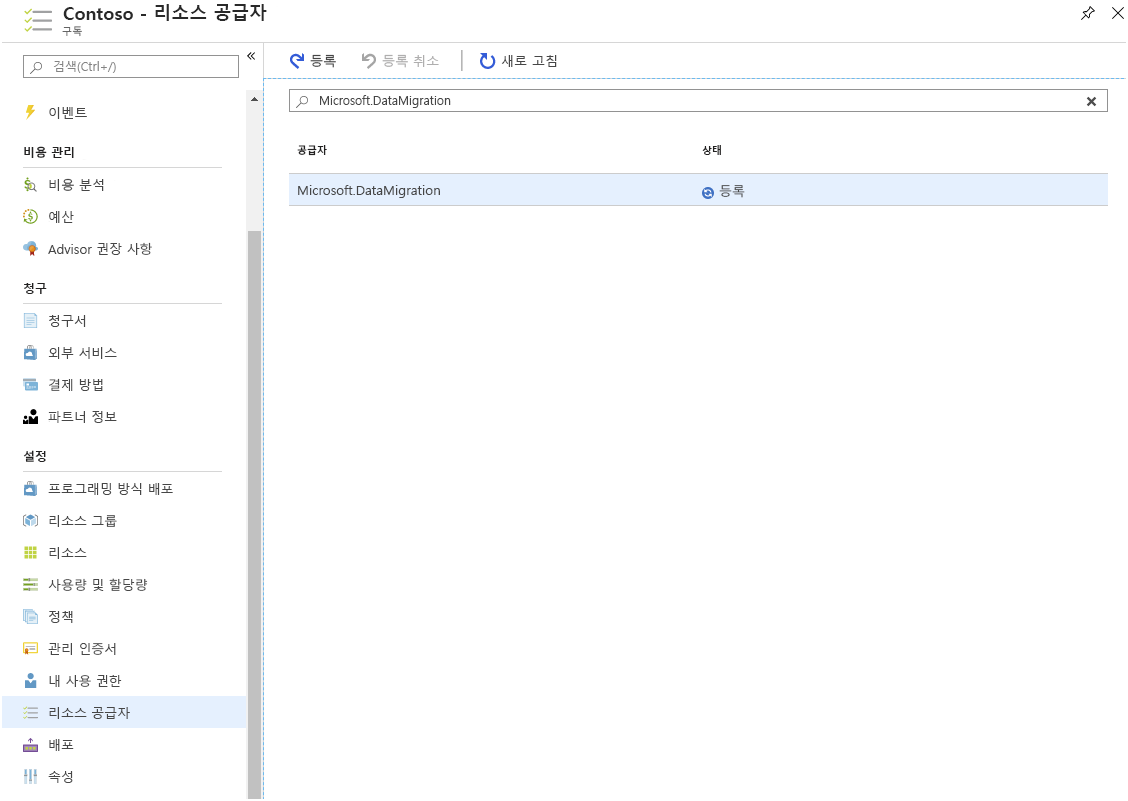Viewport: 1128px width, 801px height.
Task: Open 리소스 menu item
Action: point(68,553)
